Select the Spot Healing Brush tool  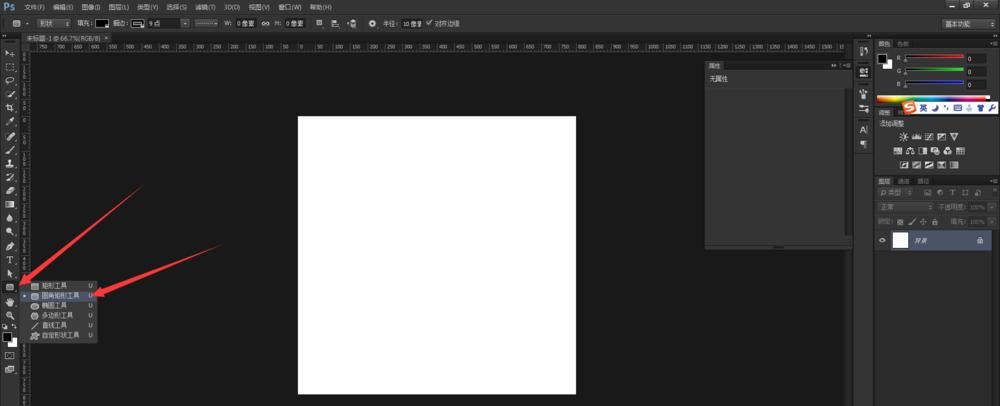[x=10, y=136]
